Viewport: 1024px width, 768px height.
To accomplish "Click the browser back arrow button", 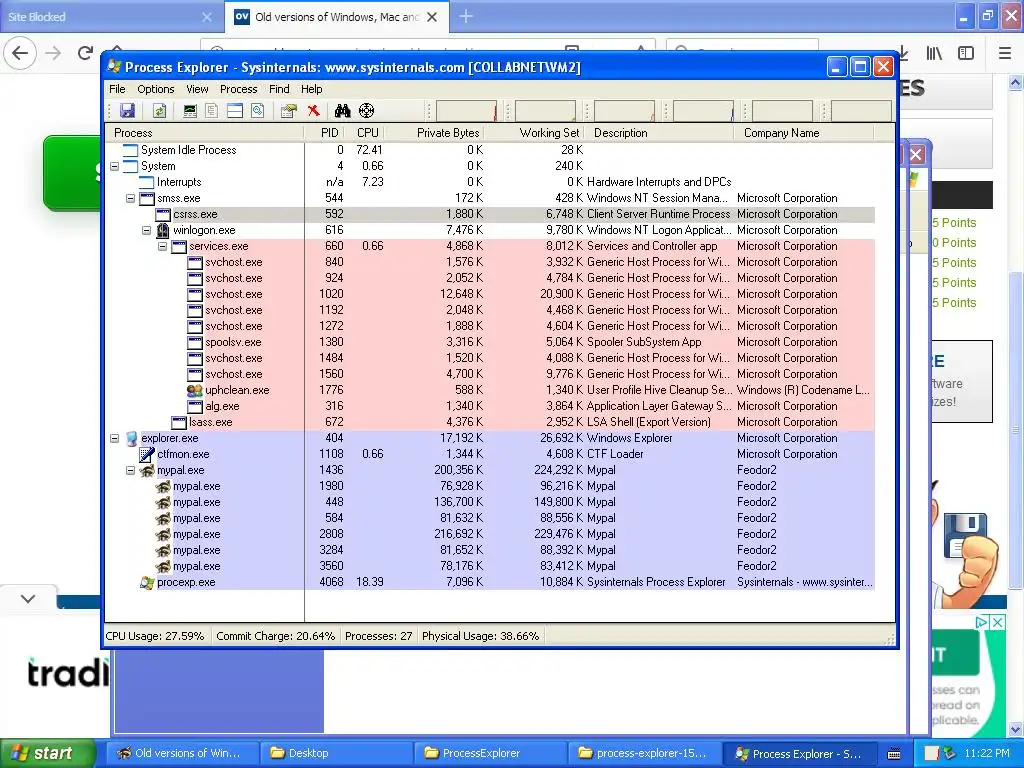I will 20,53.
